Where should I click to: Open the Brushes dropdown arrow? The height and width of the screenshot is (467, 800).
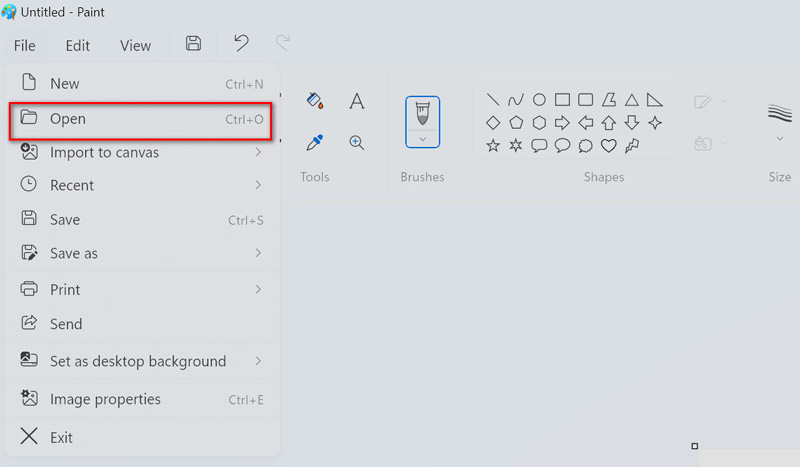[x=422, y=139]
